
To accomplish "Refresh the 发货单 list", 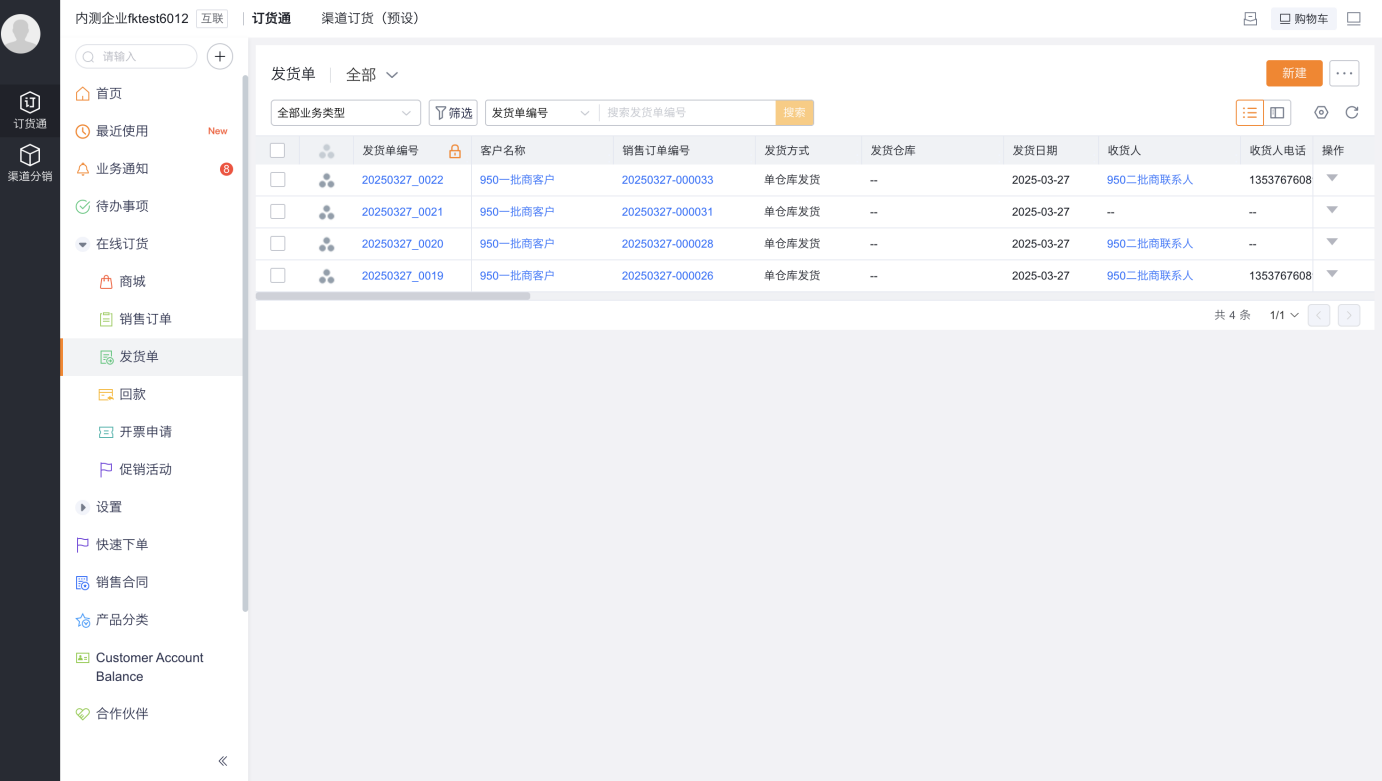I will pos(1352,113).
